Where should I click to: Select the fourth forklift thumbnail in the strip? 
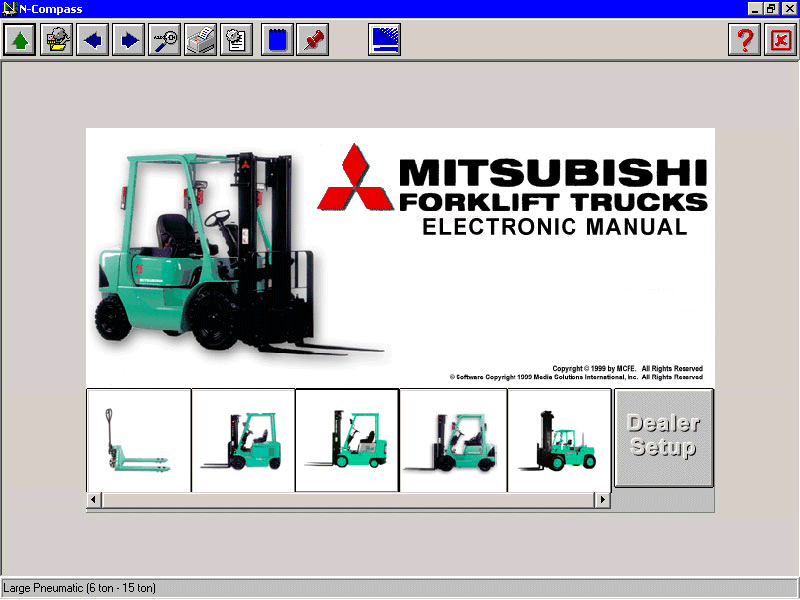pyautogui.click(x=453, y=440)
